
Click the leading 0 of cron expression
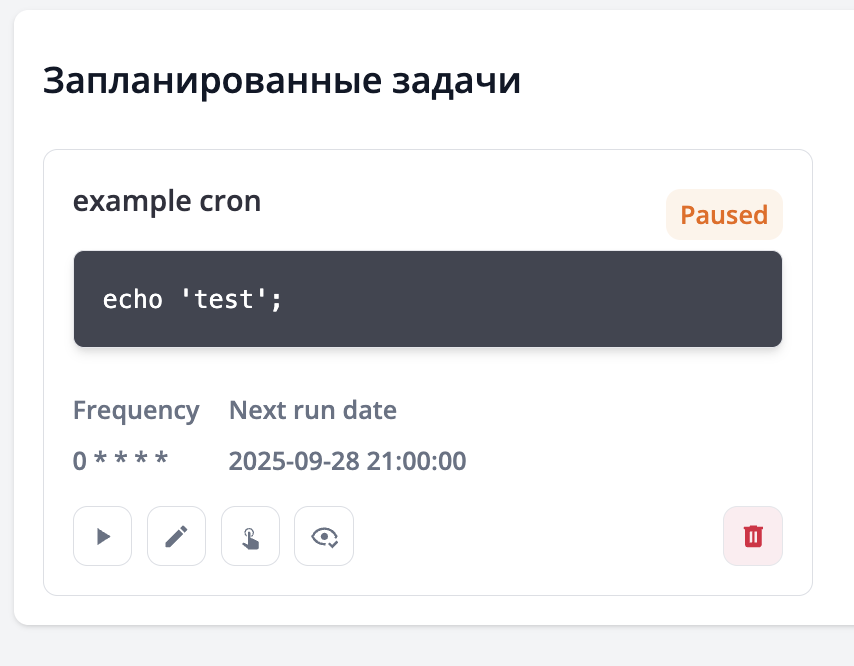click(x=80, y=461)
